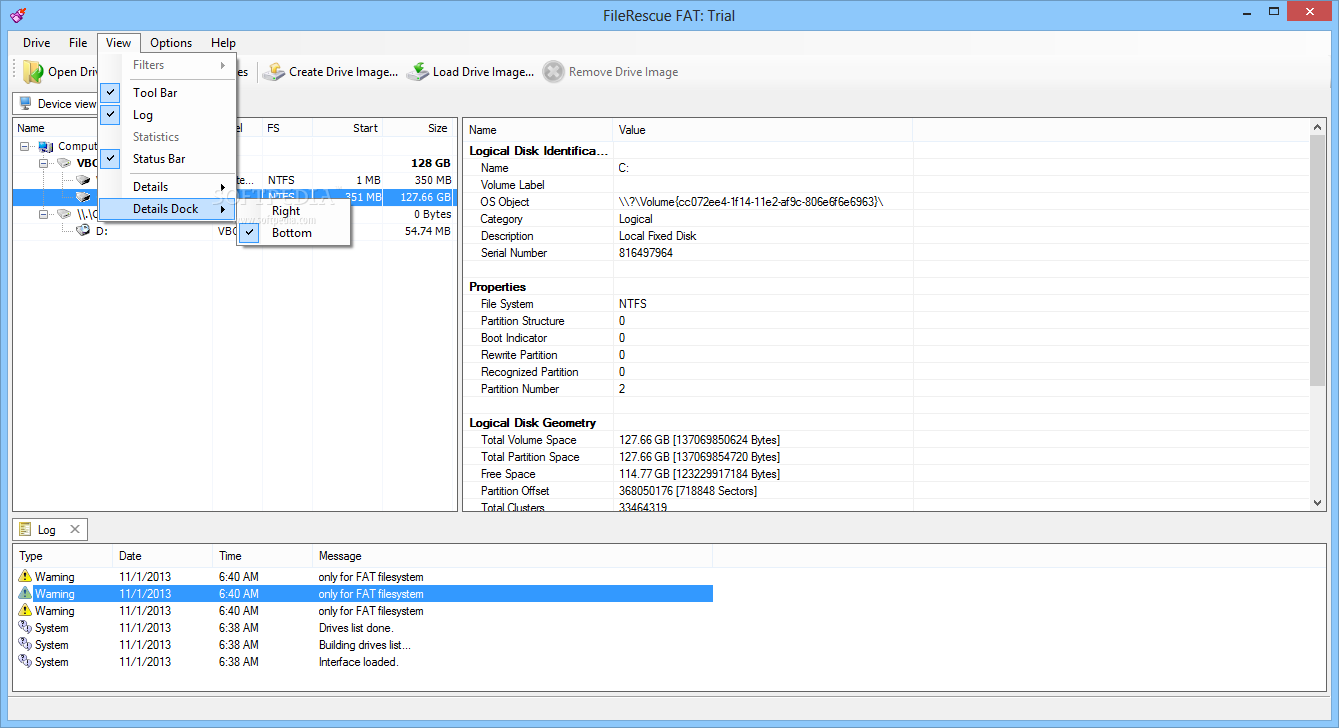The image size is (1339, 728).
Task: Open the Details submenu
Action: (167, 187)
